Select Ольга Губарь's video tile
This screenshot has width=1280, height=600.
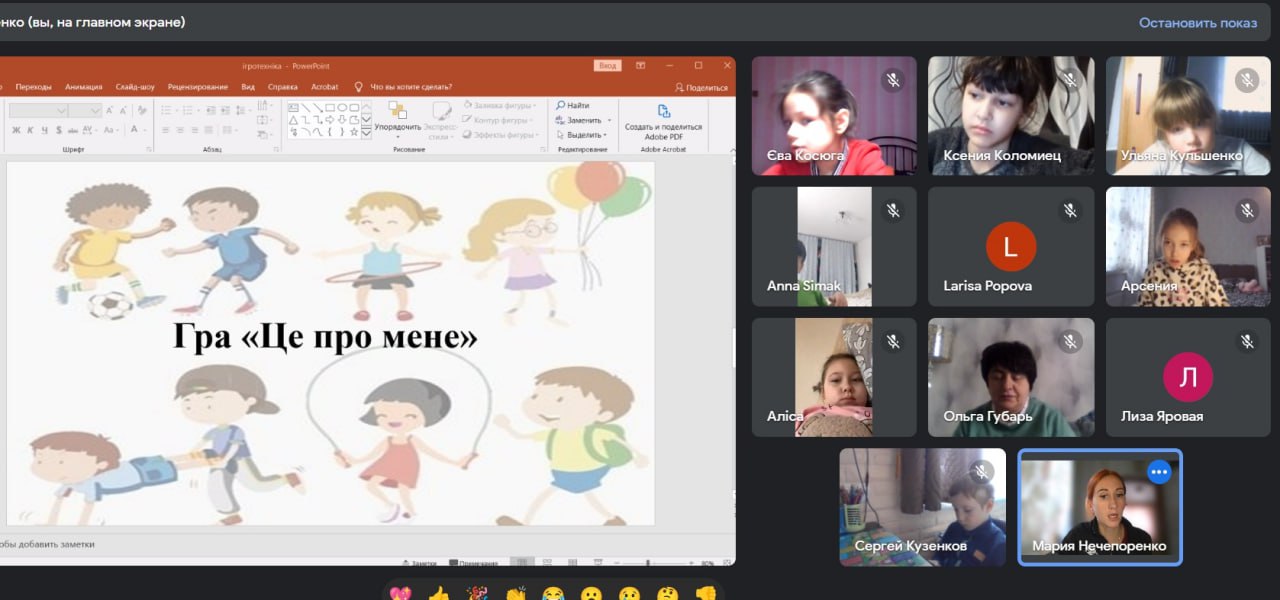1011,377
